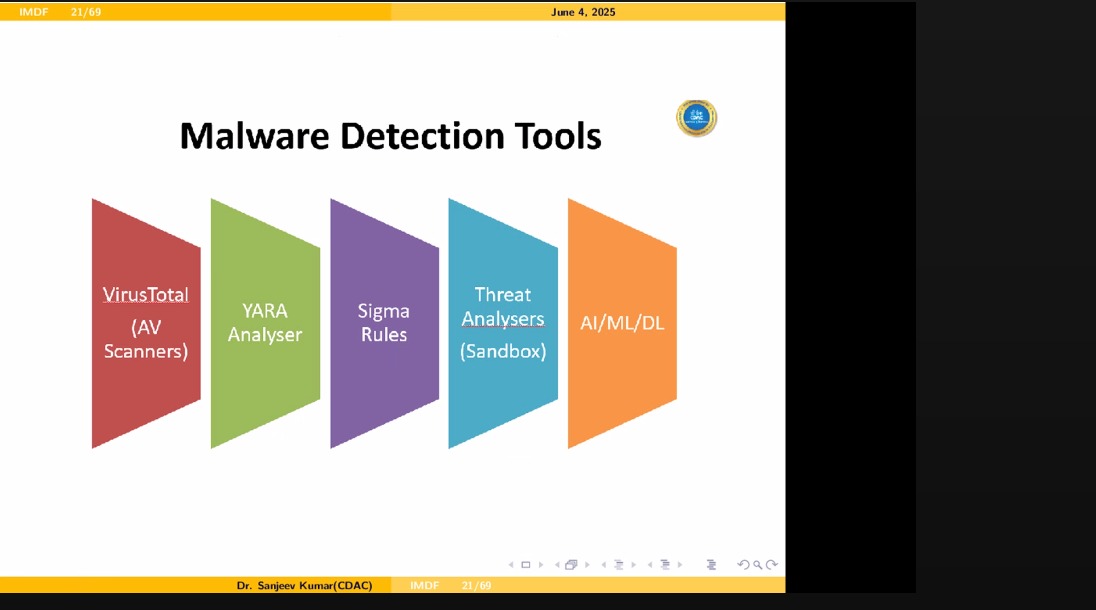Viewport: 1096px width, 610px height.
Task: Click the subsection navigation icon
Action: point(618,565)
